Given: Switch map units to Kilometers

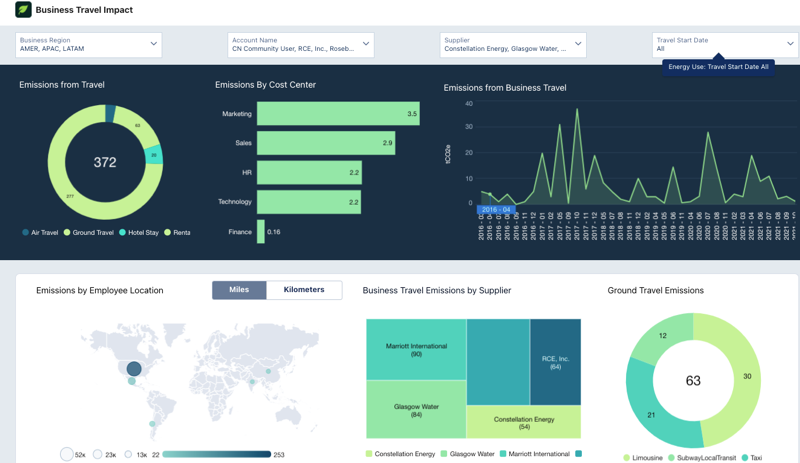Looking at the screenshot, I should pos(304,290).
